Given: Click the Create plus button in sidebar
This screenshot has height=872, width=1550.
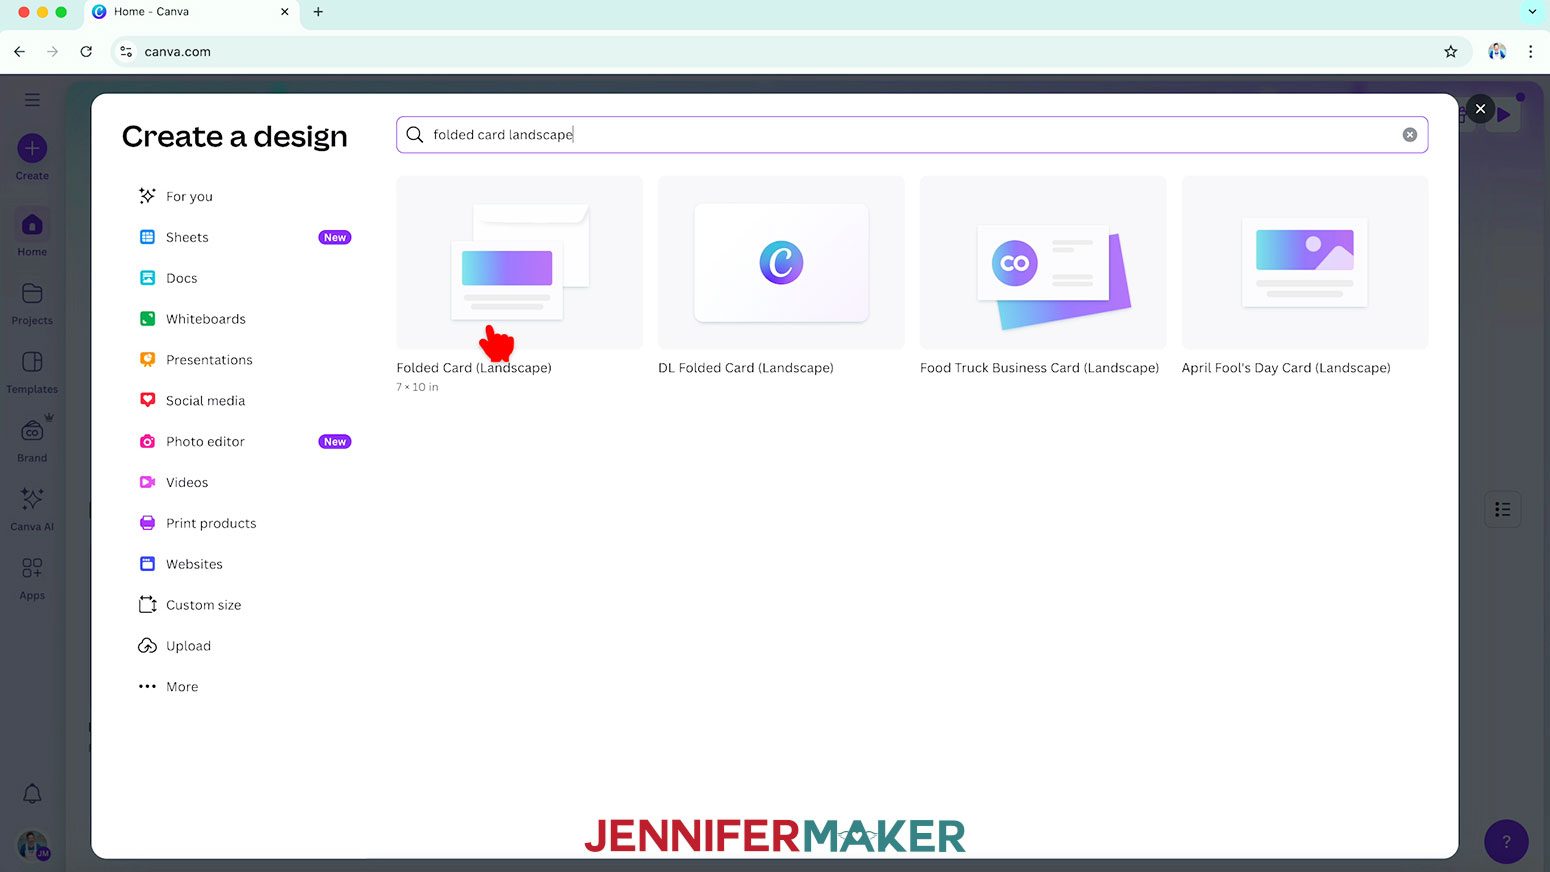Looking at the screenshot, I should pos(32,149).
